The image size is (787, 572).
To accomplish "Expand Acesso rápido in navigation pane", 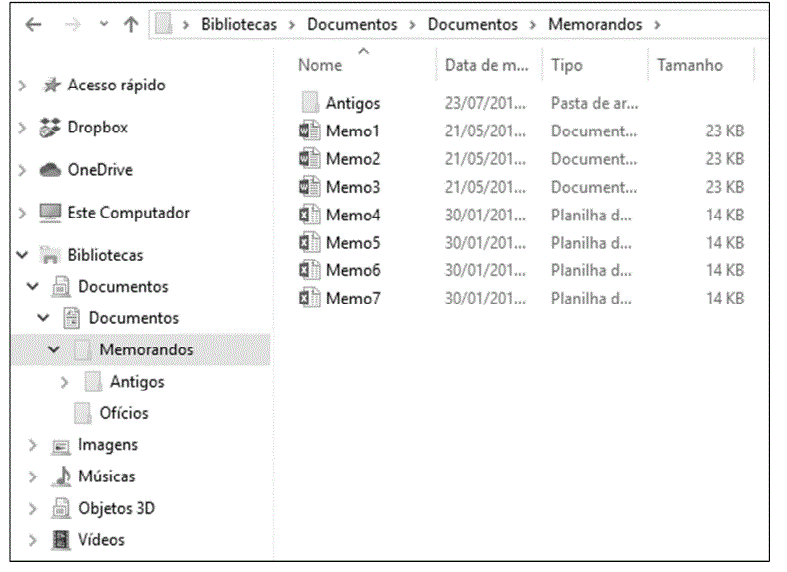I will (22, 86).
